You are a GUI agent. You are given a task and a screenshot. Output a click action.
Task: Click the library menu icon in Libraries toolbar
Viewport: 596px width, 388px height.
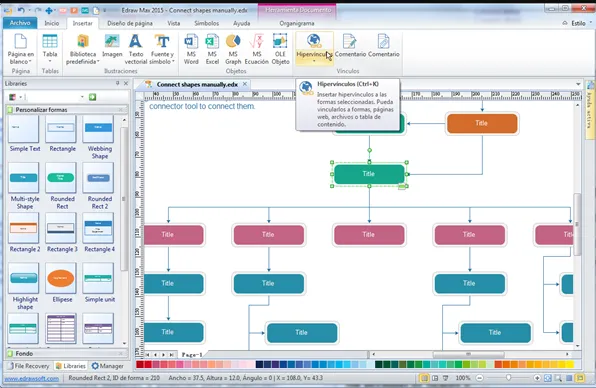coord(13,97)
